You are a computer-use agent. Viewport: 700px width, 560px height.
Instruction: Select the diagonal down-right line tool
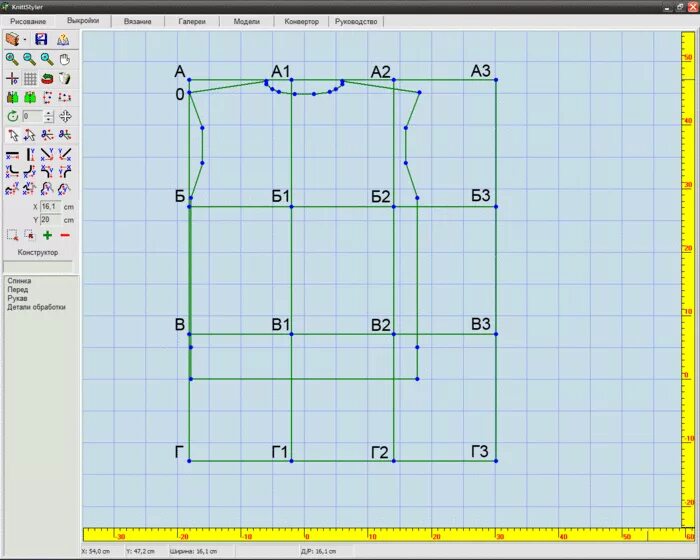[x=47, y=155]
